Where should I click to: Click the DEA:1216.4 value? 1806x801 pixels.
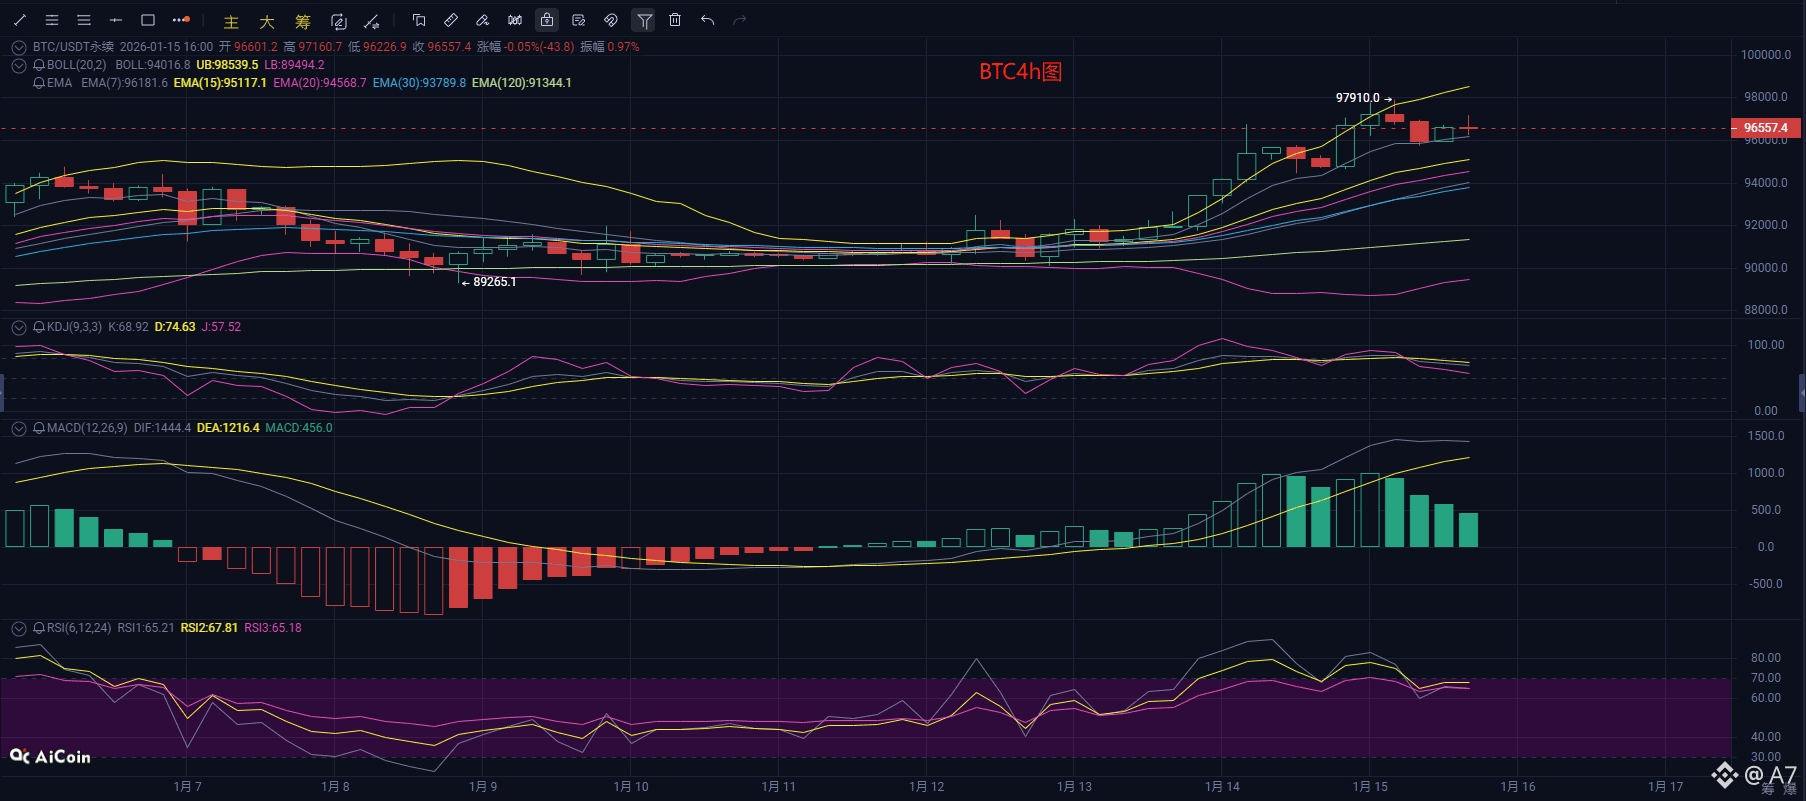(x=228, y=428)
